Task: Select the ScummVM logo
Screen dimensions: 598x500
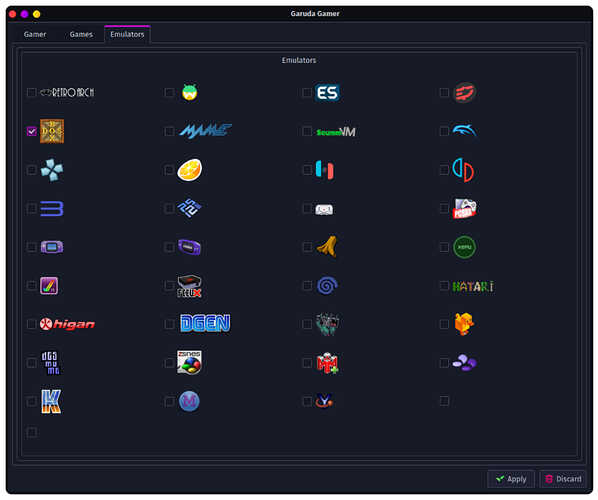Action: coord(336,132)
